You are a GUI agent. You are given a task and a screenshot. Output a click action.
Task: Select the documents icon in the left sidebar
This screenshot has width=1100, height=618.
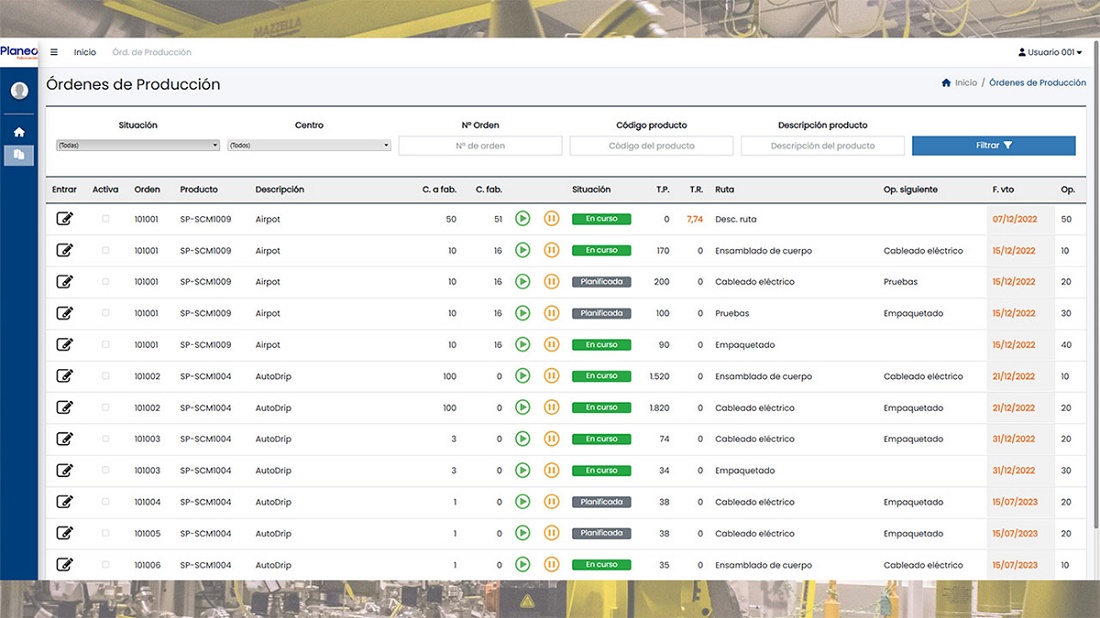click(x=18, y=155)
